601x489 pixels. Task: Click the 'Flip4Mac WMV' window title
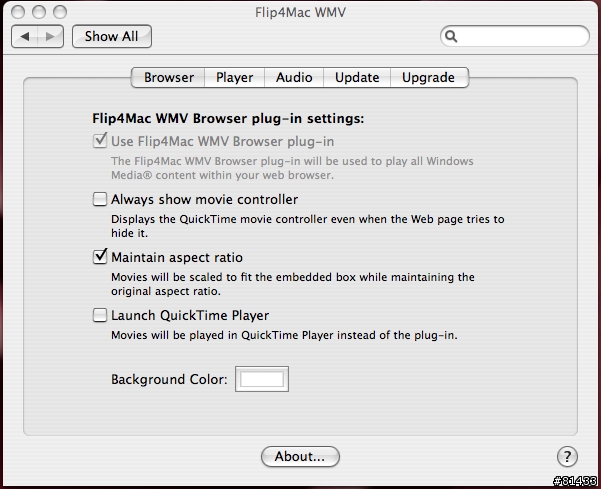pyautogui.click(x=300, y=12)
